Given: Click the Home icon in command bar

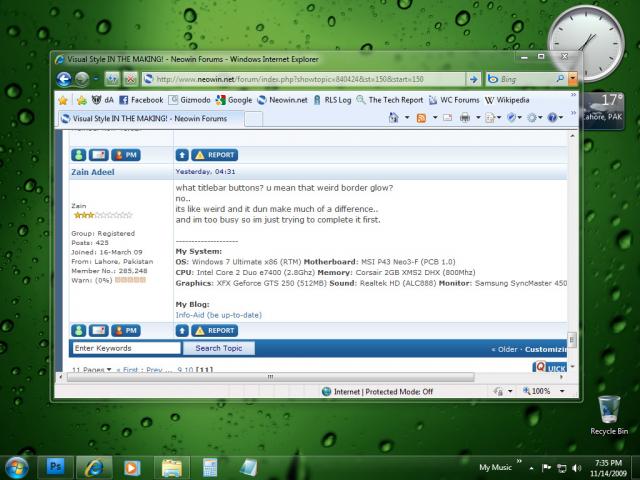Looking at the screenshot, I should pyautogui.click(x=393, y=118).
